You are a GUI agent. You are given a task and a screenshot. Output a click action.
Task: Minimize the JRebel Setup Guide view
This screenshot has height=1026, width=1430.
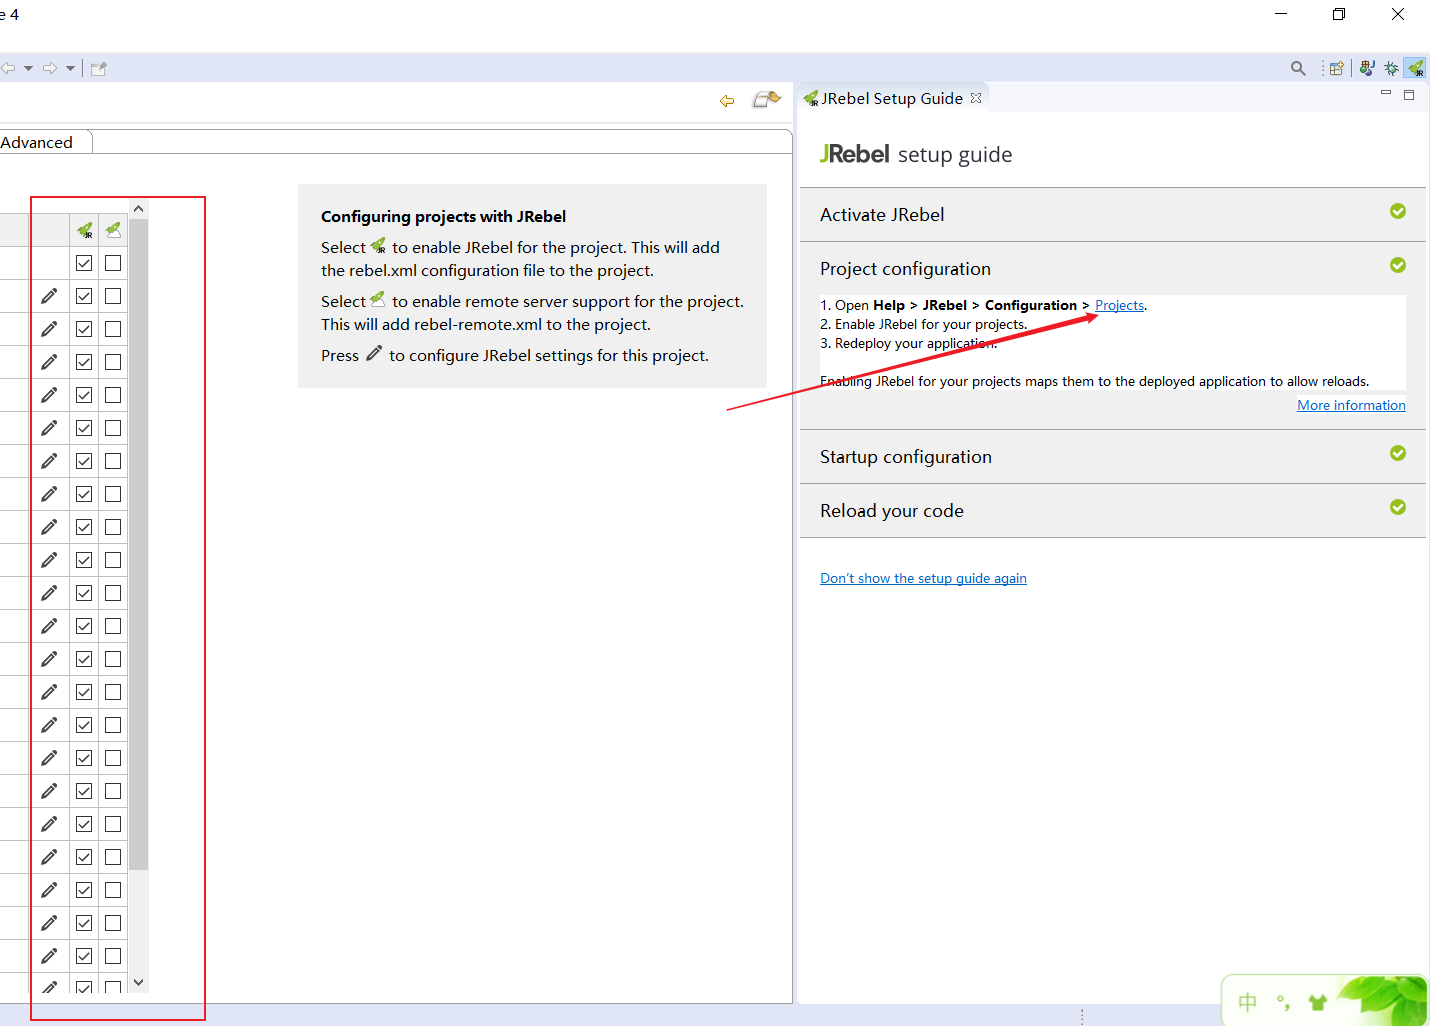coord(1386,94)
